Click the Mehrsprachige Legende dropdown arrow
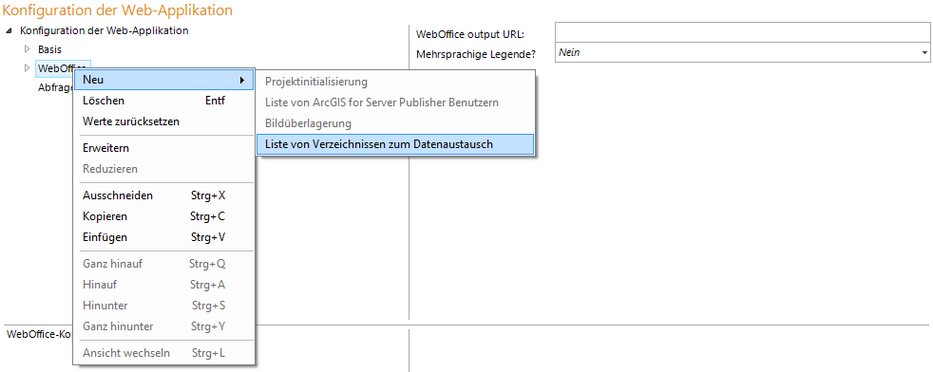Image resolution: width=933 pixels, height=372 pixels. 925,53
